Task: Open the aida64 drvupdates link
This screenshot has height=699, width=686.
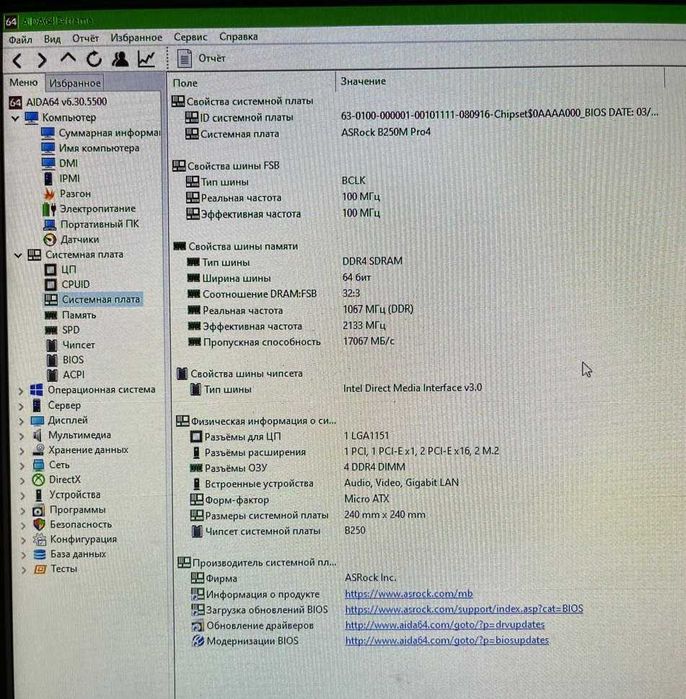Action: pos(445,625)
